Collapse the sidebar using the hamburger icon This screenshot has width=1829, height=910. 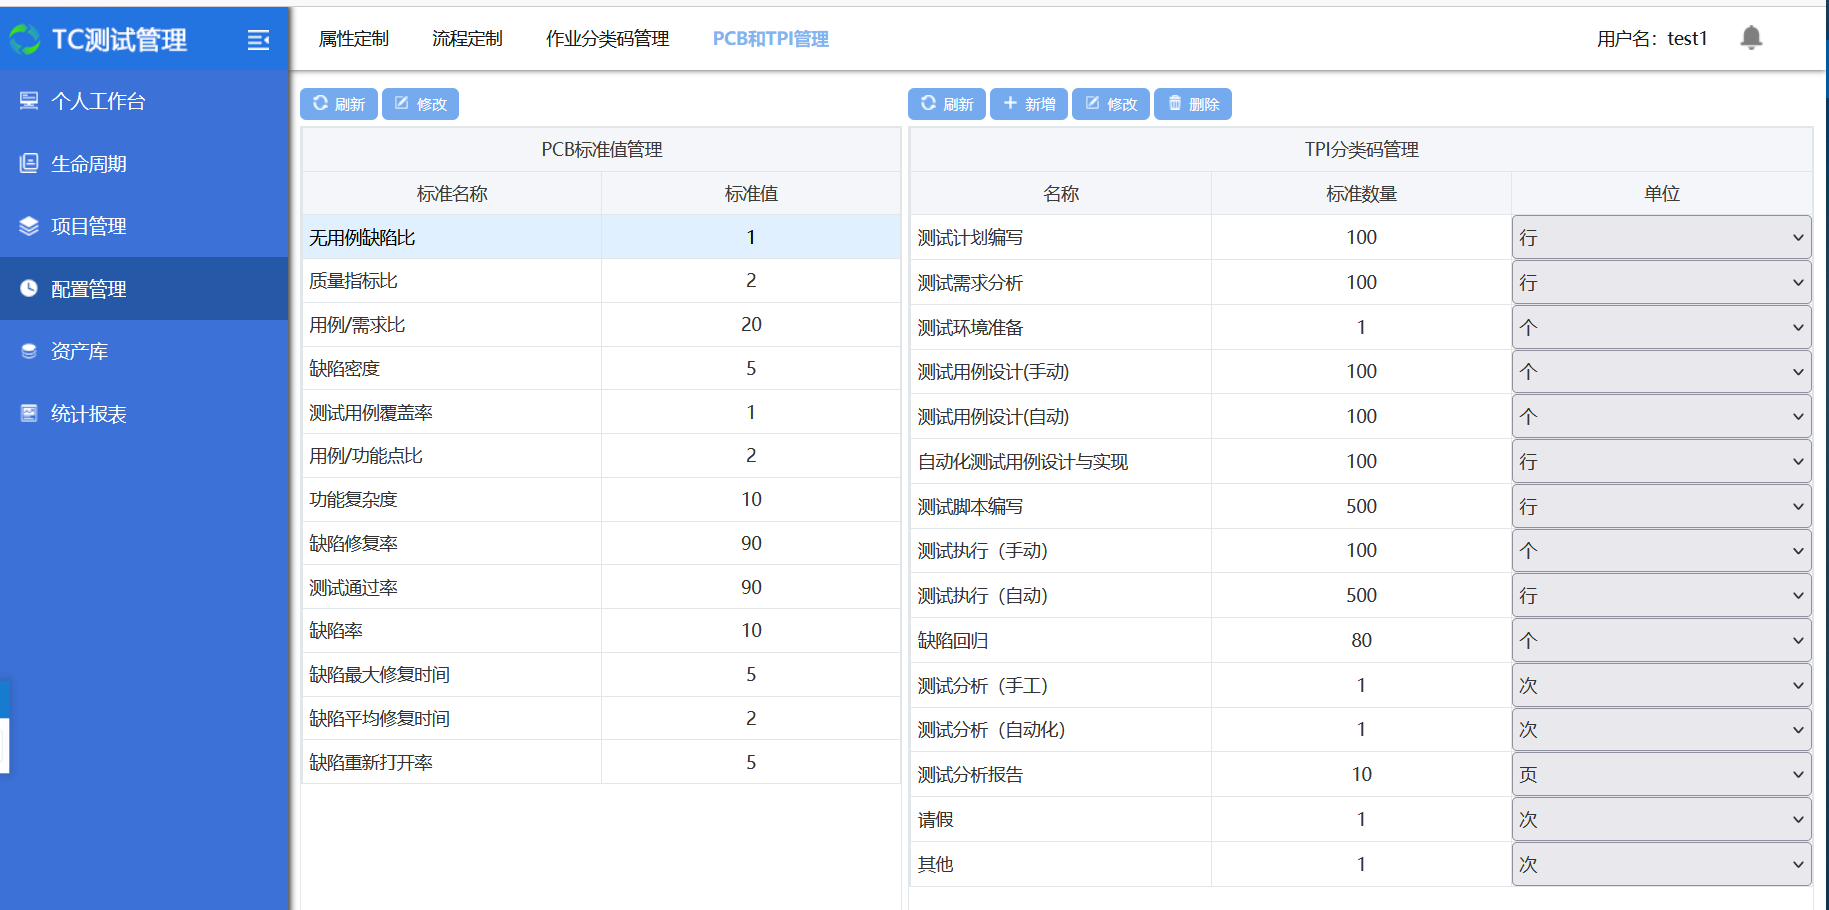[x=258, y=40]
